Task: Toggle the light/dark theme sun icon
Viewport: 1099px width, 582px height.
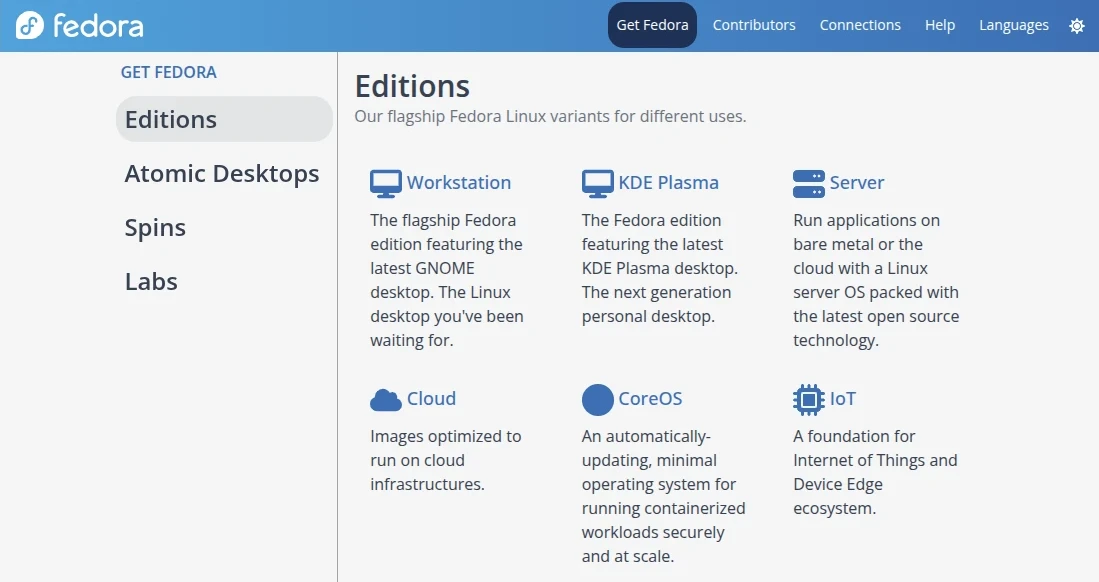Action: click(x=1076, y=26)
